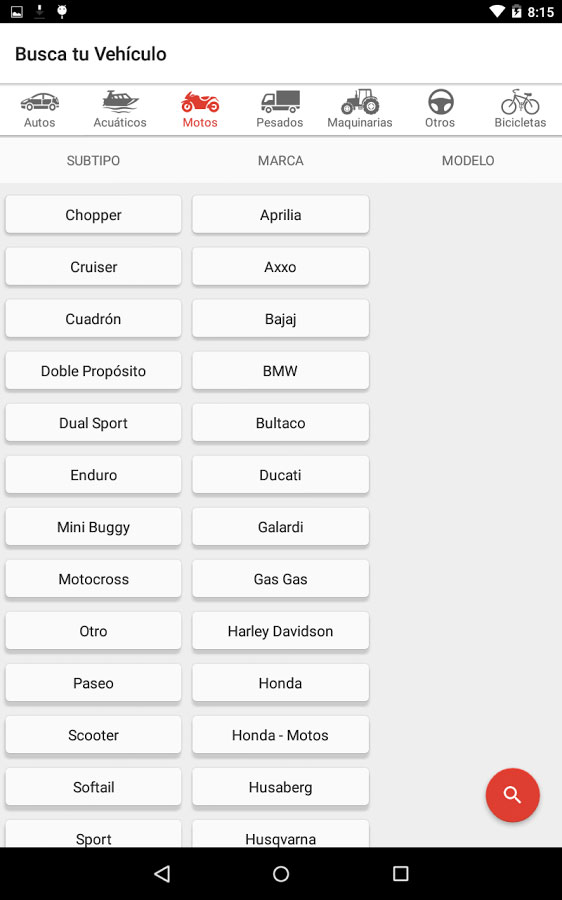This screenshot has height=900, width=562.
Task: Choose the Bicicletas bicycle category
Action: click(x=520, y=102)
